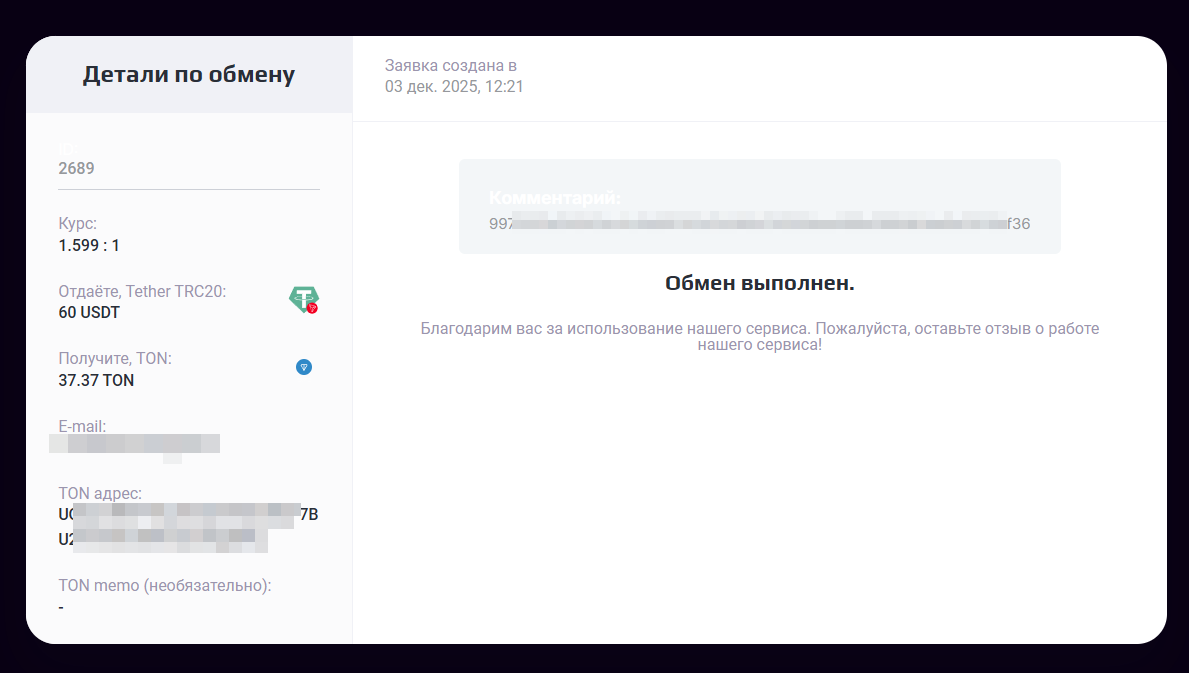
Task: Click the 'Заявка создана в' text
Action: coord(451,66)
